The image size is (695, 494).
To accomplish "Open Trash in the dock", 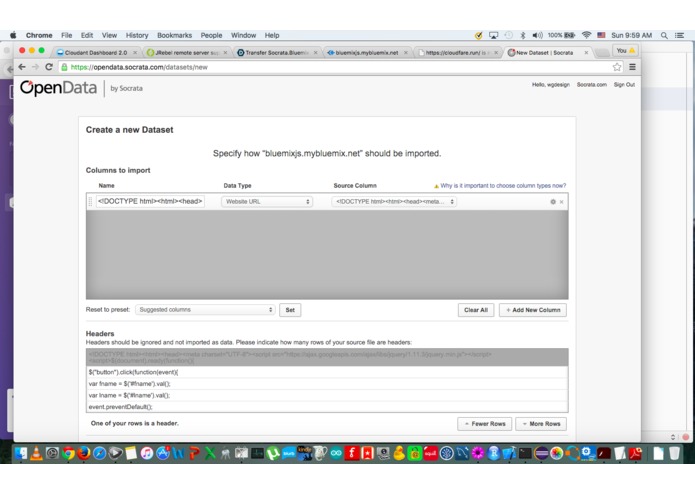I will coord(674,453).
